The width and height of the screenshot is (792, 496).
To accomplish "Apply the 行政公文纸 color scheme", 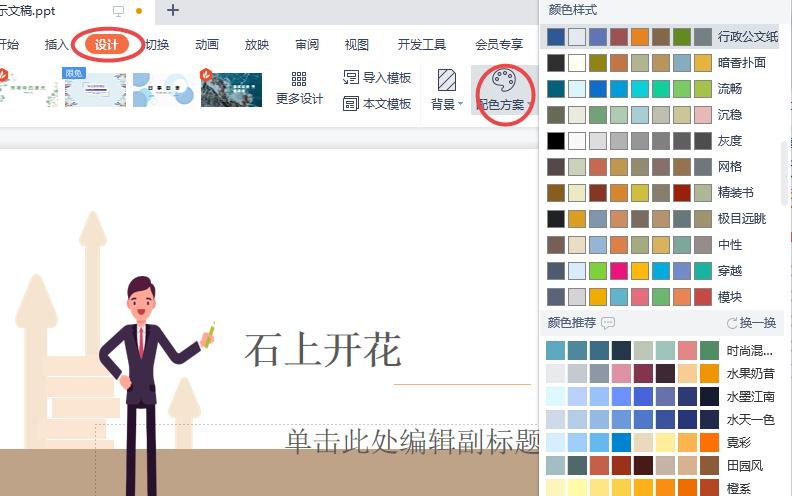I will click(660, 37).
